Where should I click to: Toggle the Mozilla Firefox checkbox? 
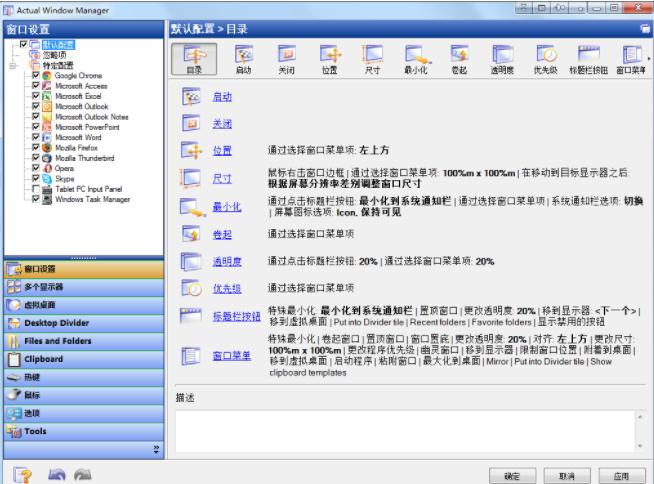36,147
